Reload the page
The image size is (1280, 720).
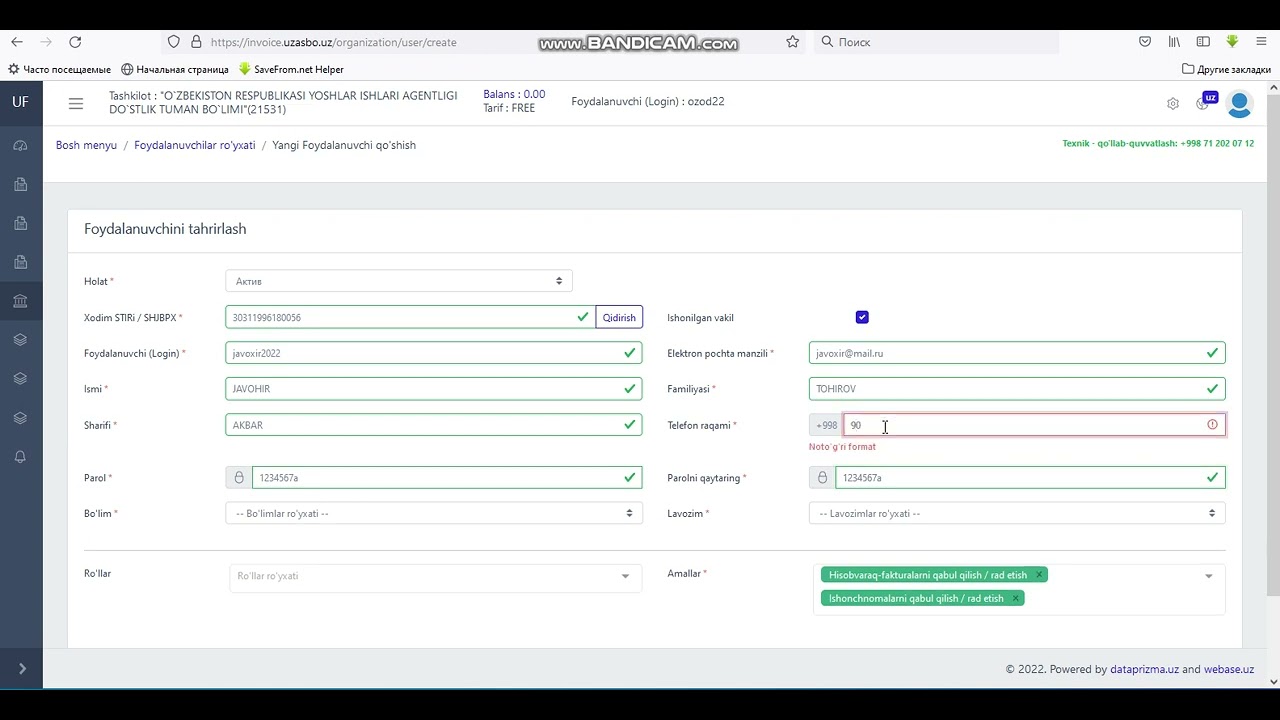click(x=75, y=42)
